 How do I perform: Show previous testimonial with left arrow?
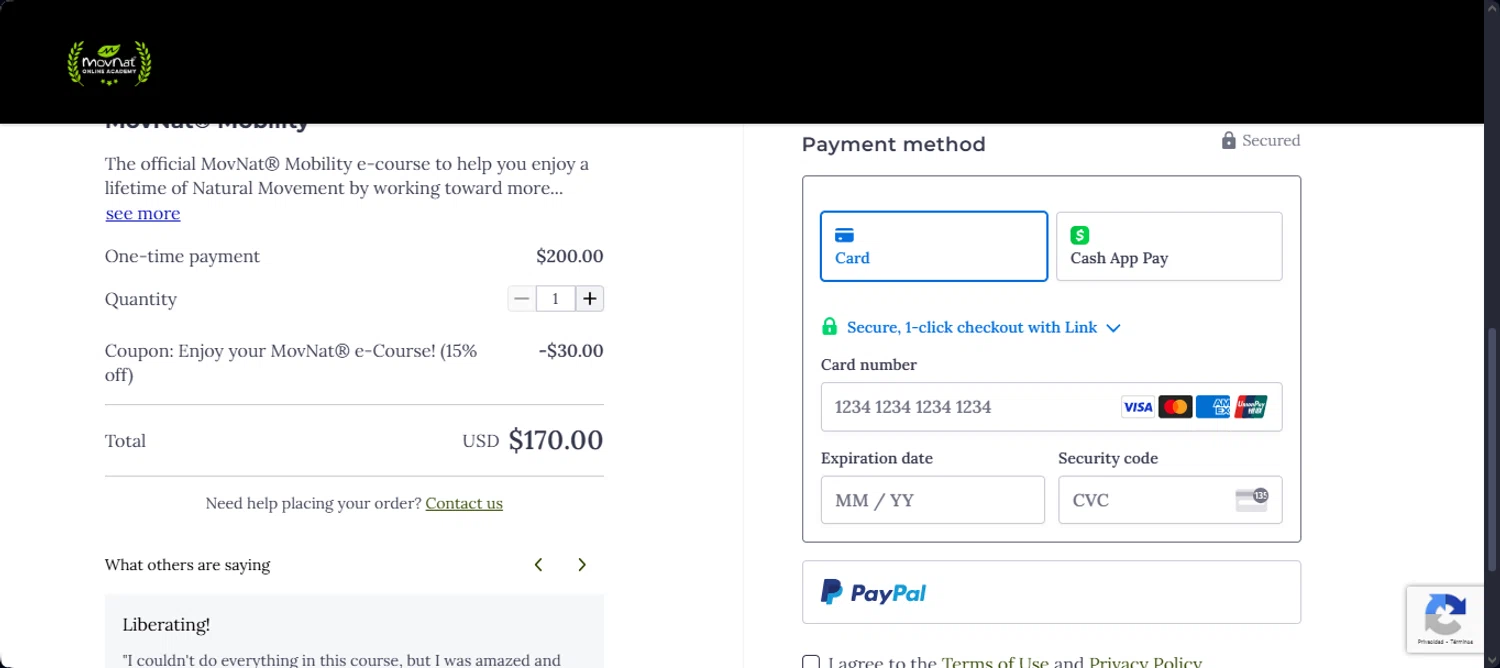(x=538, y=565)
